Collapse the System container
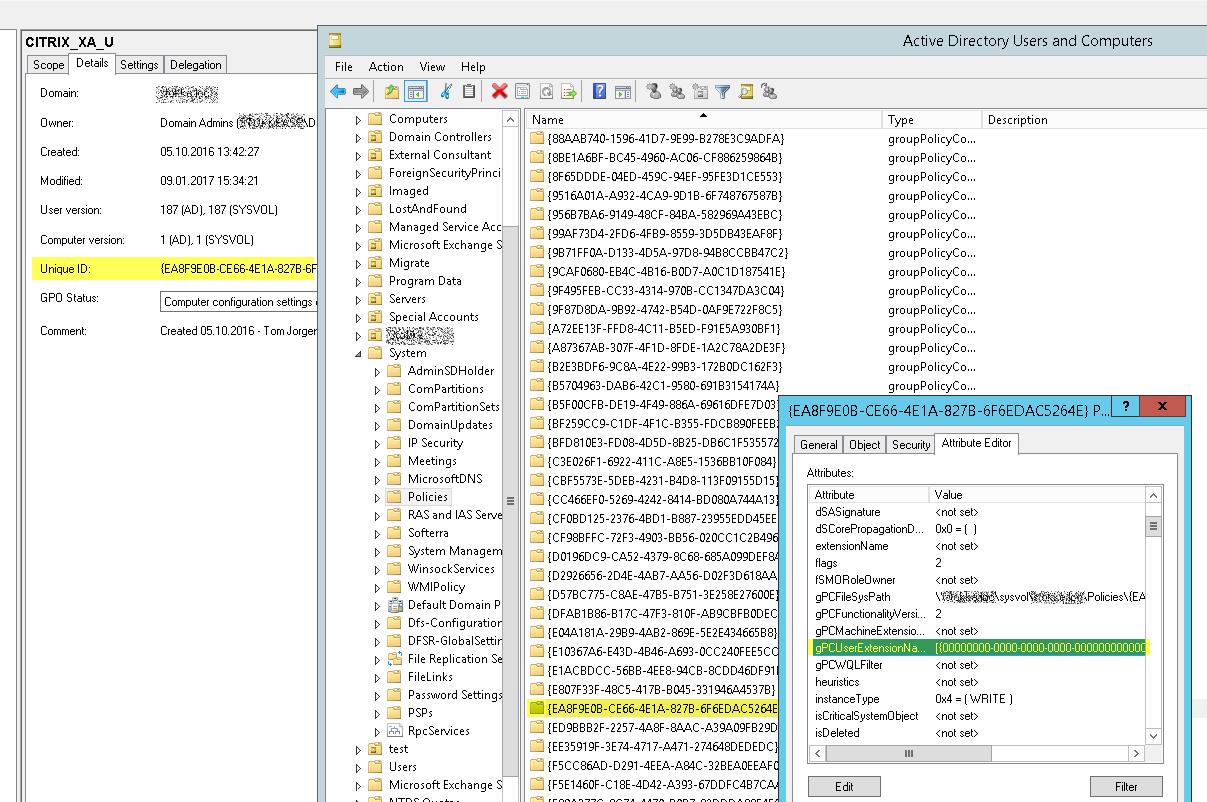 [357, 352]
